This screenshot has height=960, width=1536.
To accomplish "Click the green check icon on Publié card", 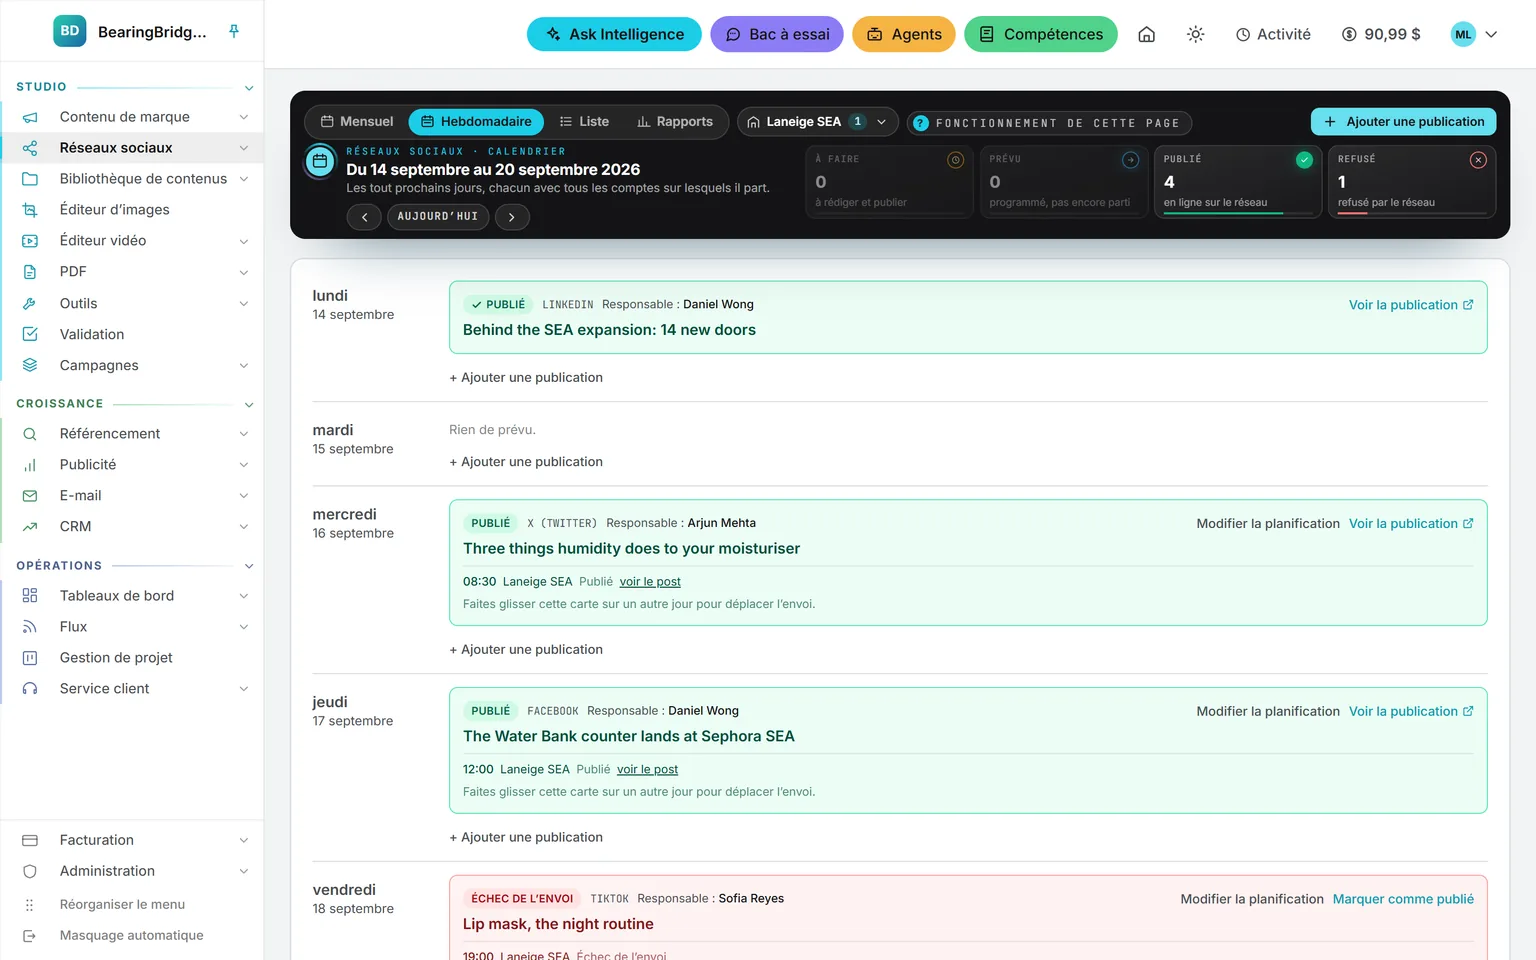I will tap(1304, 160).
